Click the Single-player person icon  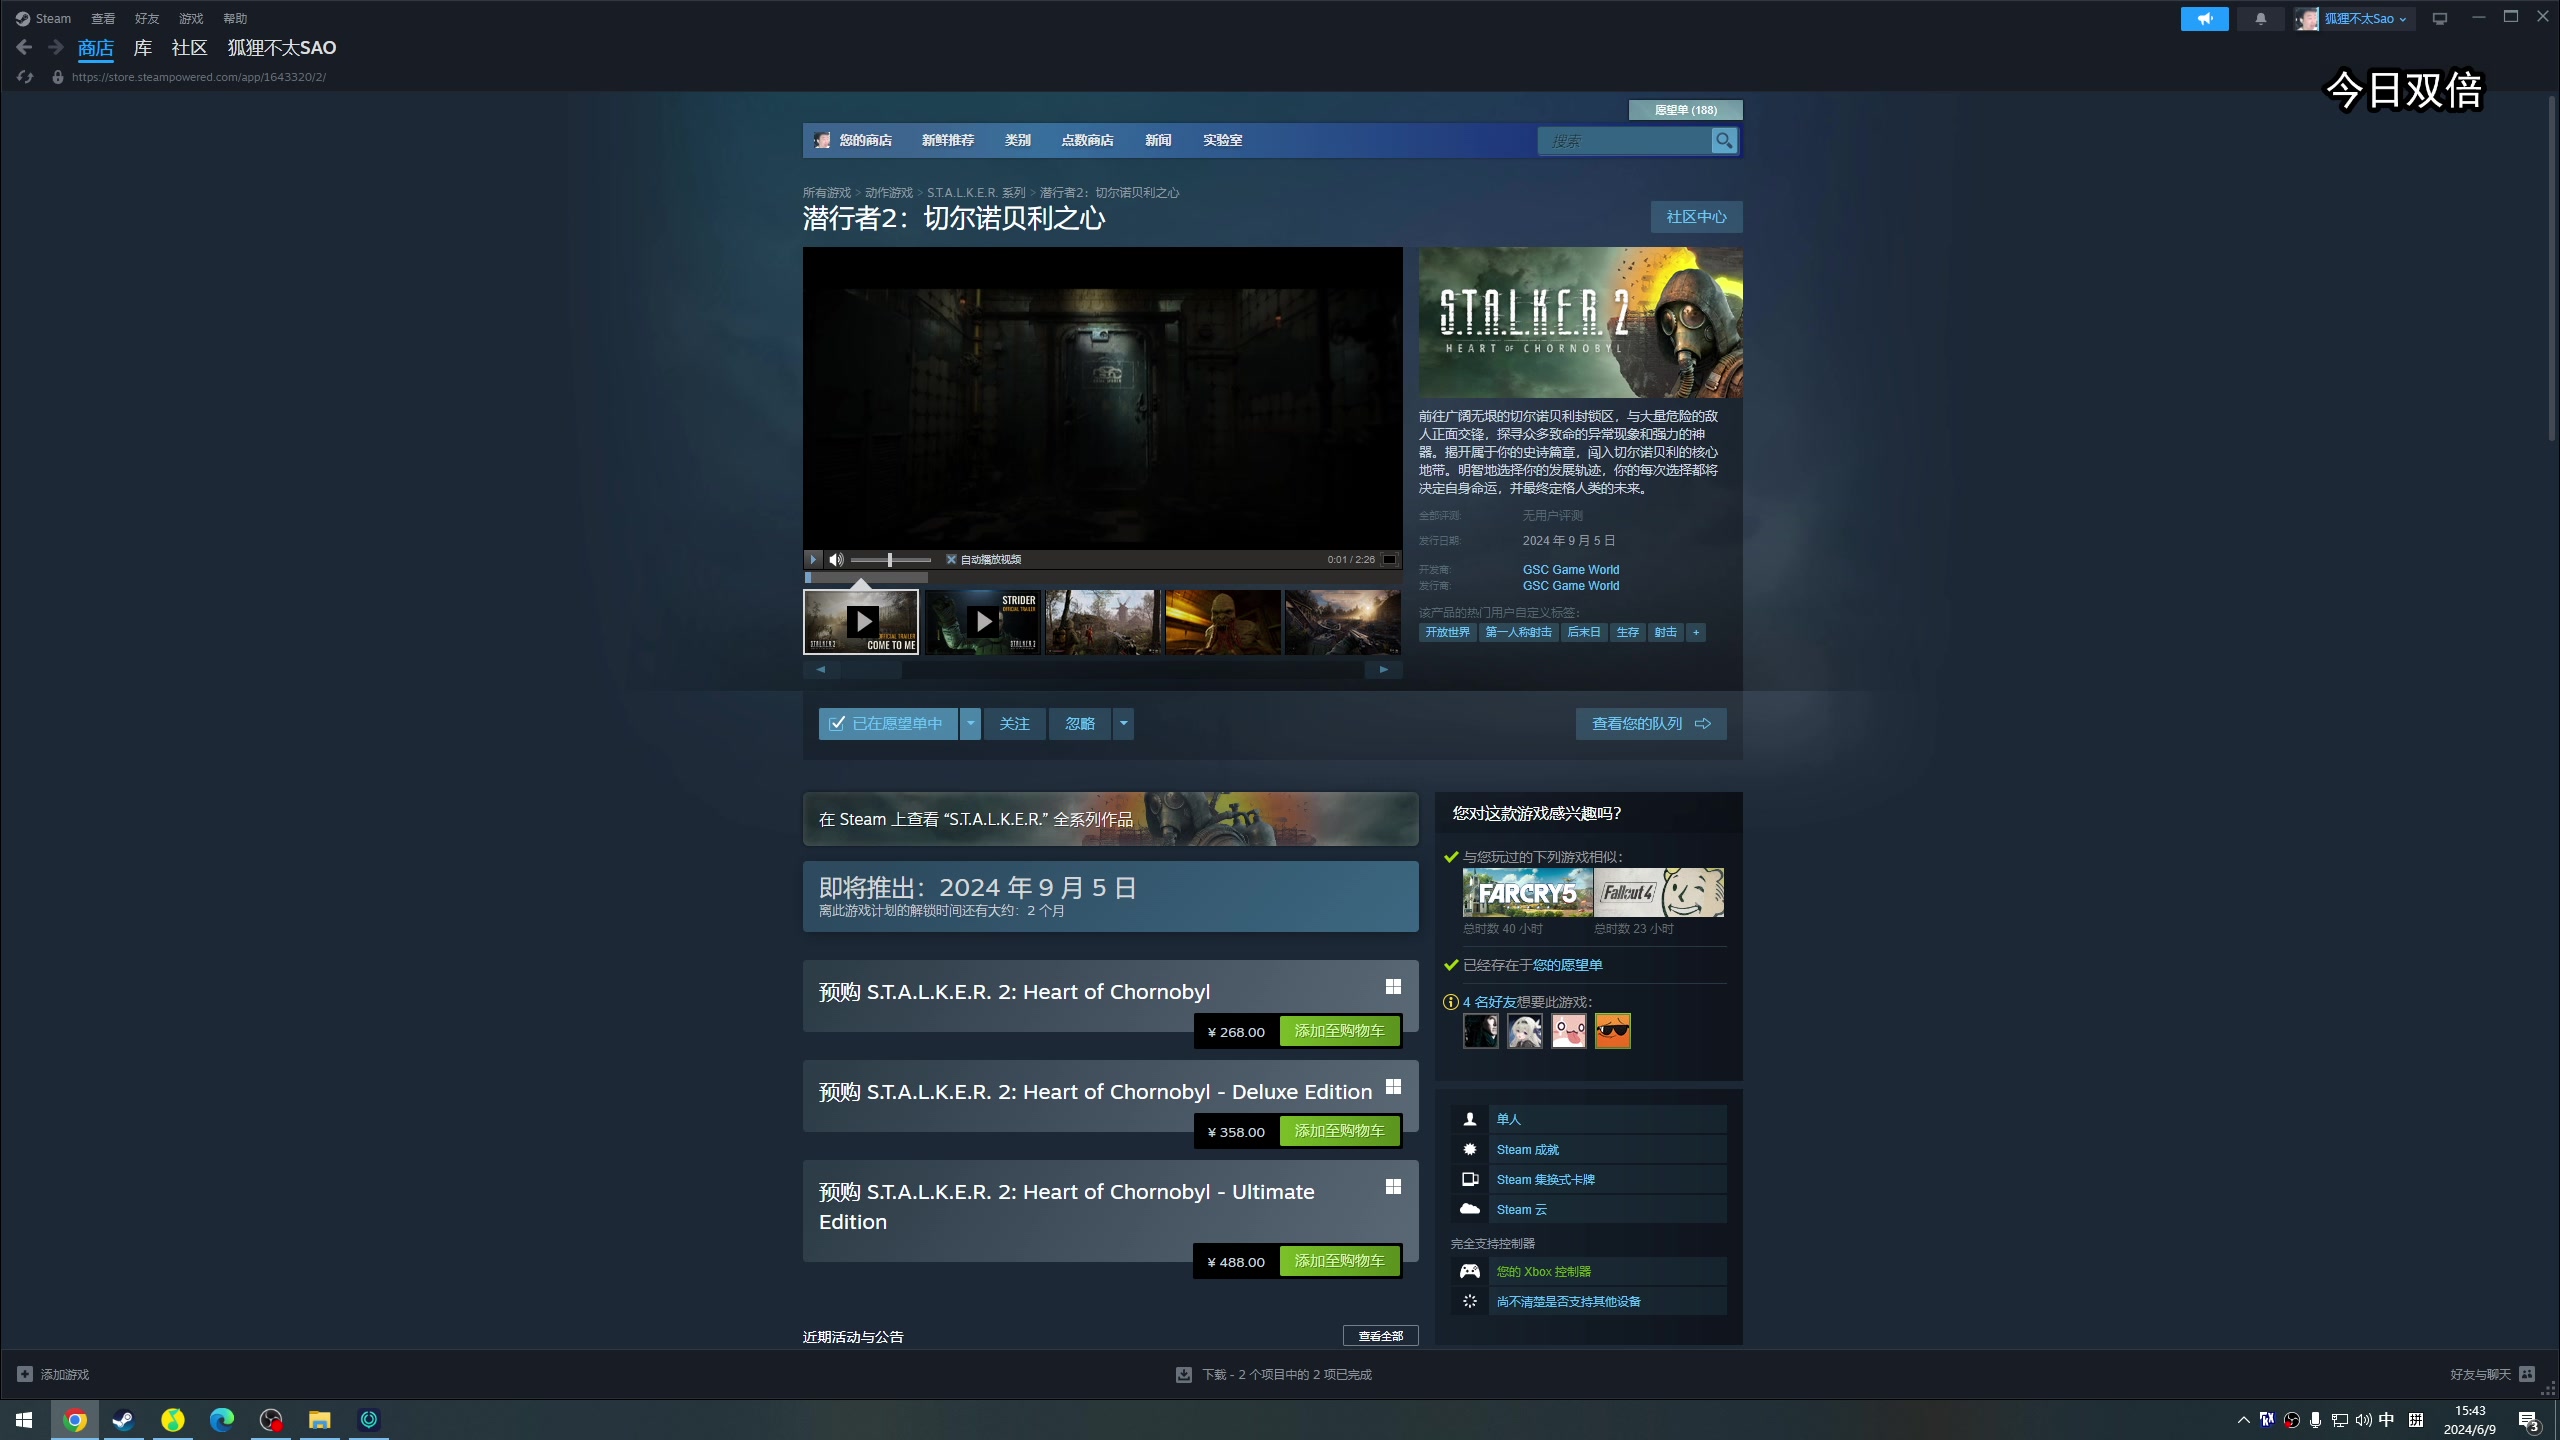coord(1470,1119)
